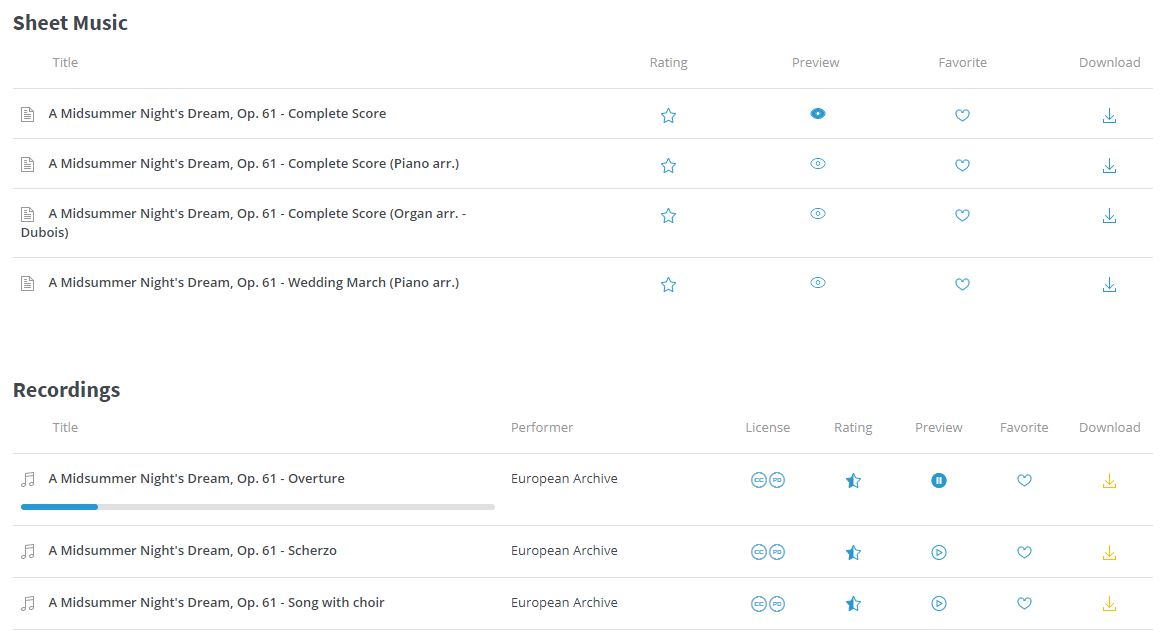
Task: Download the Organ arr. - Dubois score
Action: point(1110,216)
